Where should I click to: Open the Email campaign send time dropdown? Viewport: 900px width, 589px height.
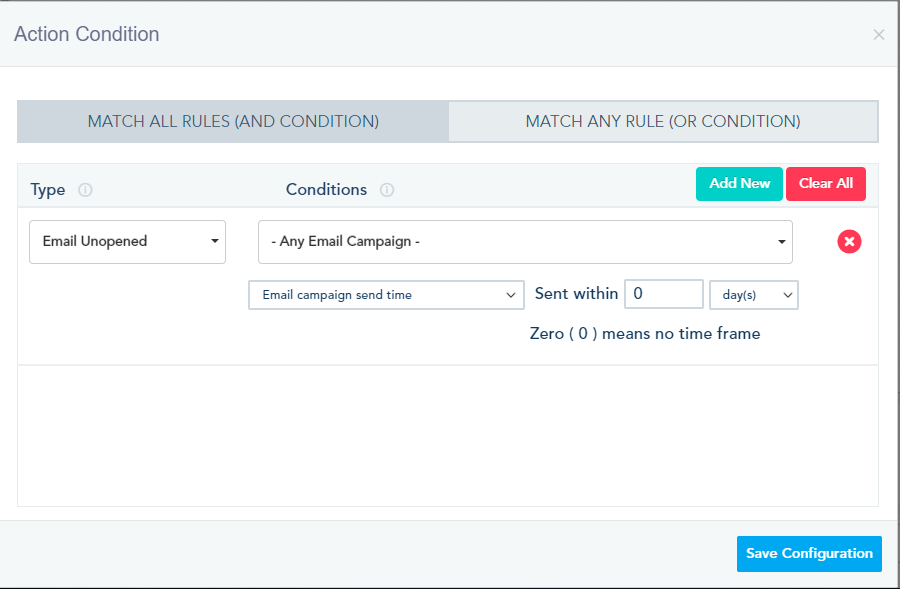386,295
